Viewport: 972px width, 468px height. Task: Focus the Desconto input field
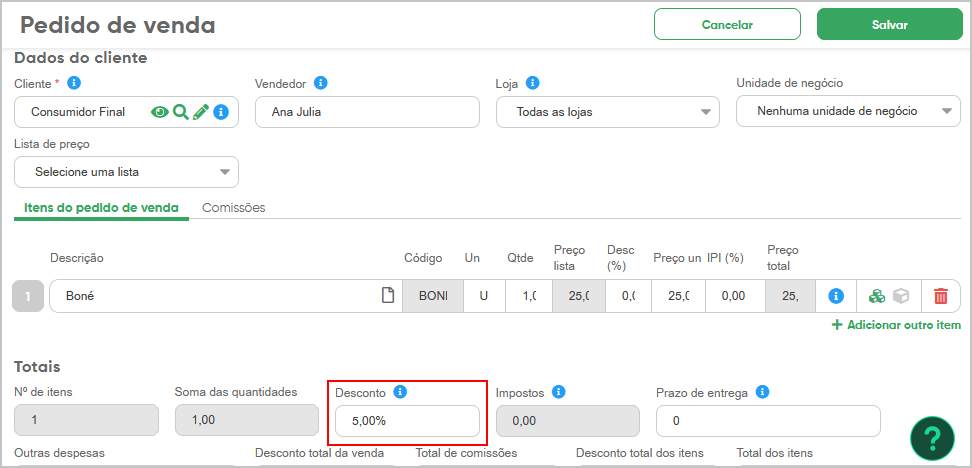pyautogui.click(x=407, y=421)
